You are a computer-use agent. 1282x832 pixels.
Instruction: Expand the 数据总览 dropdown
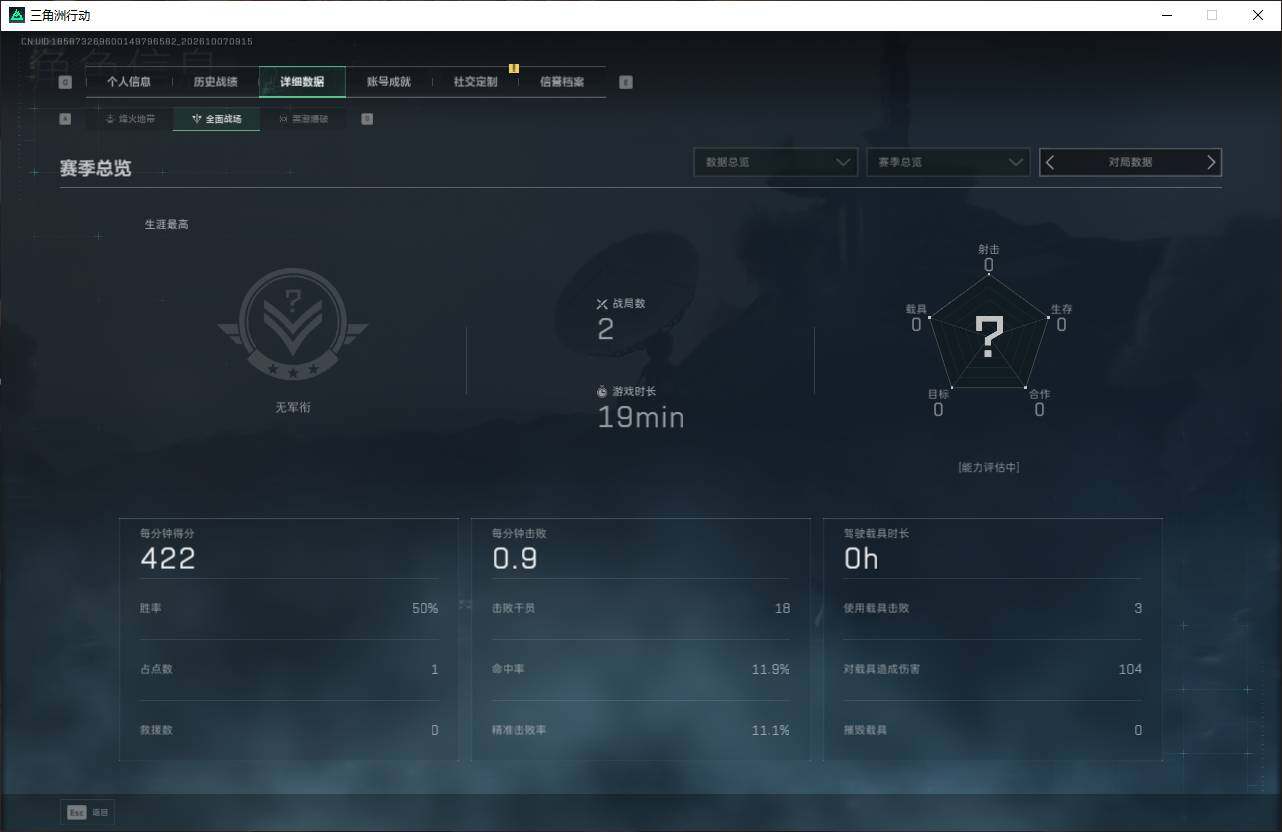point(776,162)
